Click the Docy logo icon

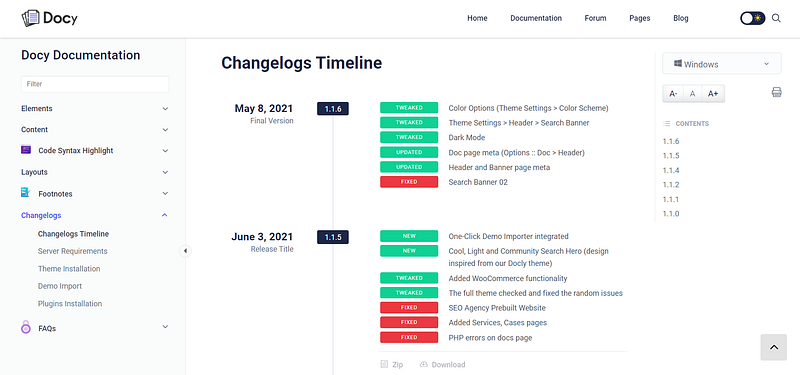(x=30, y=18)
